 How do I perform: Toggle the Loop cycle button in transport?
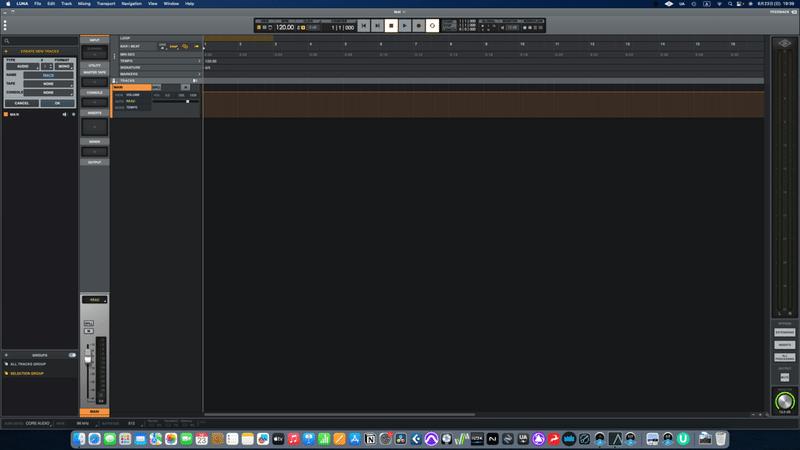pos(433,26)
